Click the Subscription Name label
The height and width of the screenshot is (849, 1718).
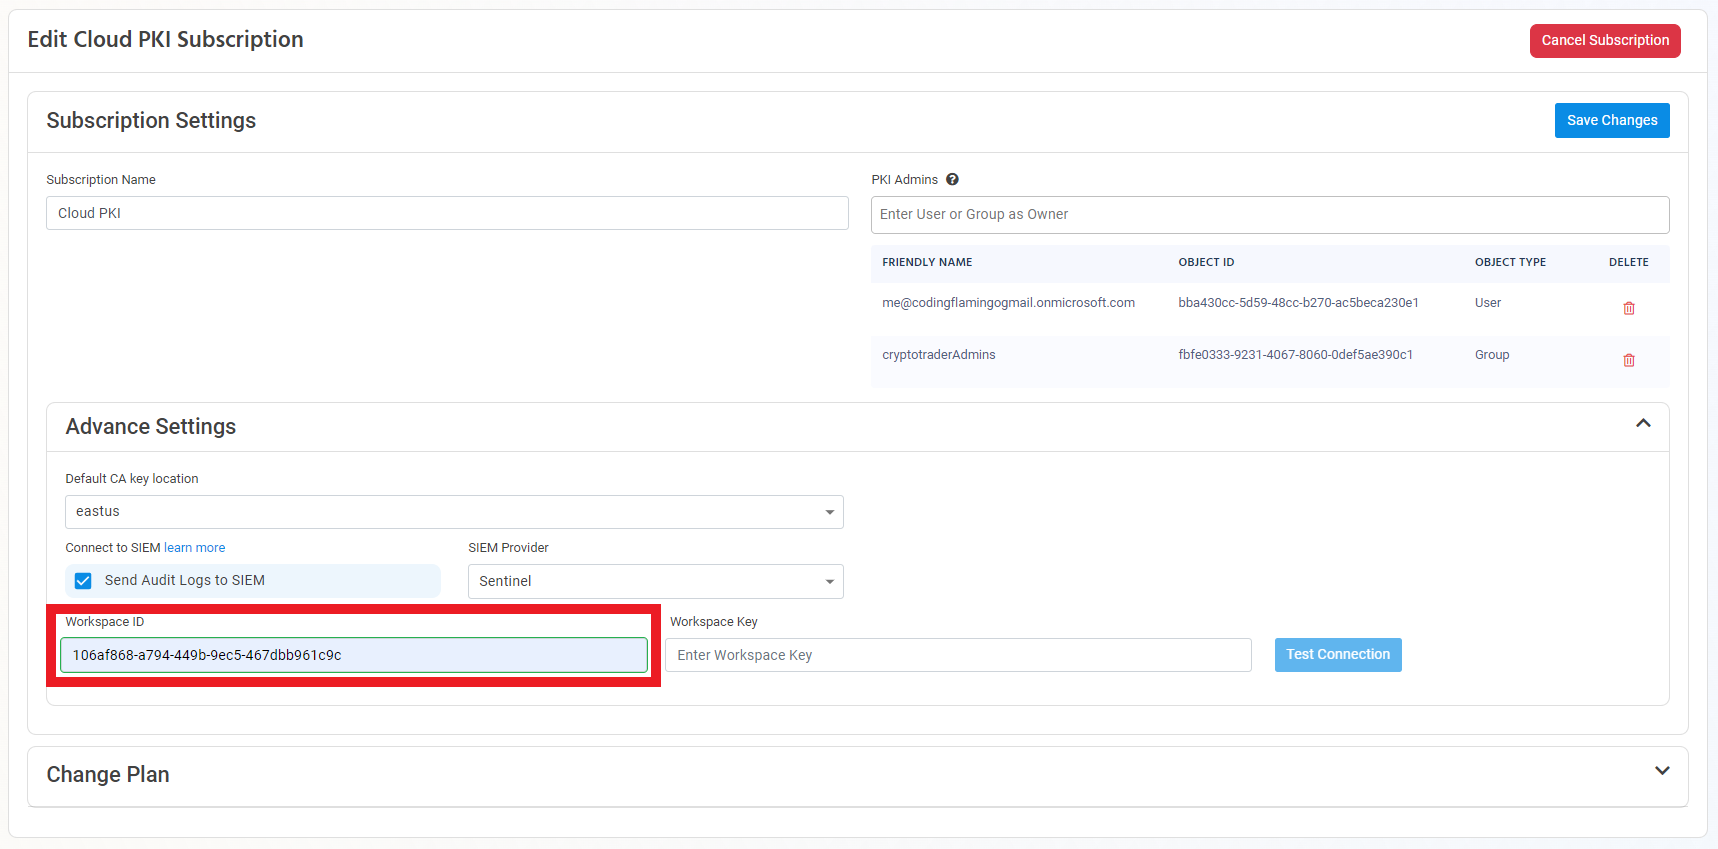pyautogui.click(x=101, y=180)
